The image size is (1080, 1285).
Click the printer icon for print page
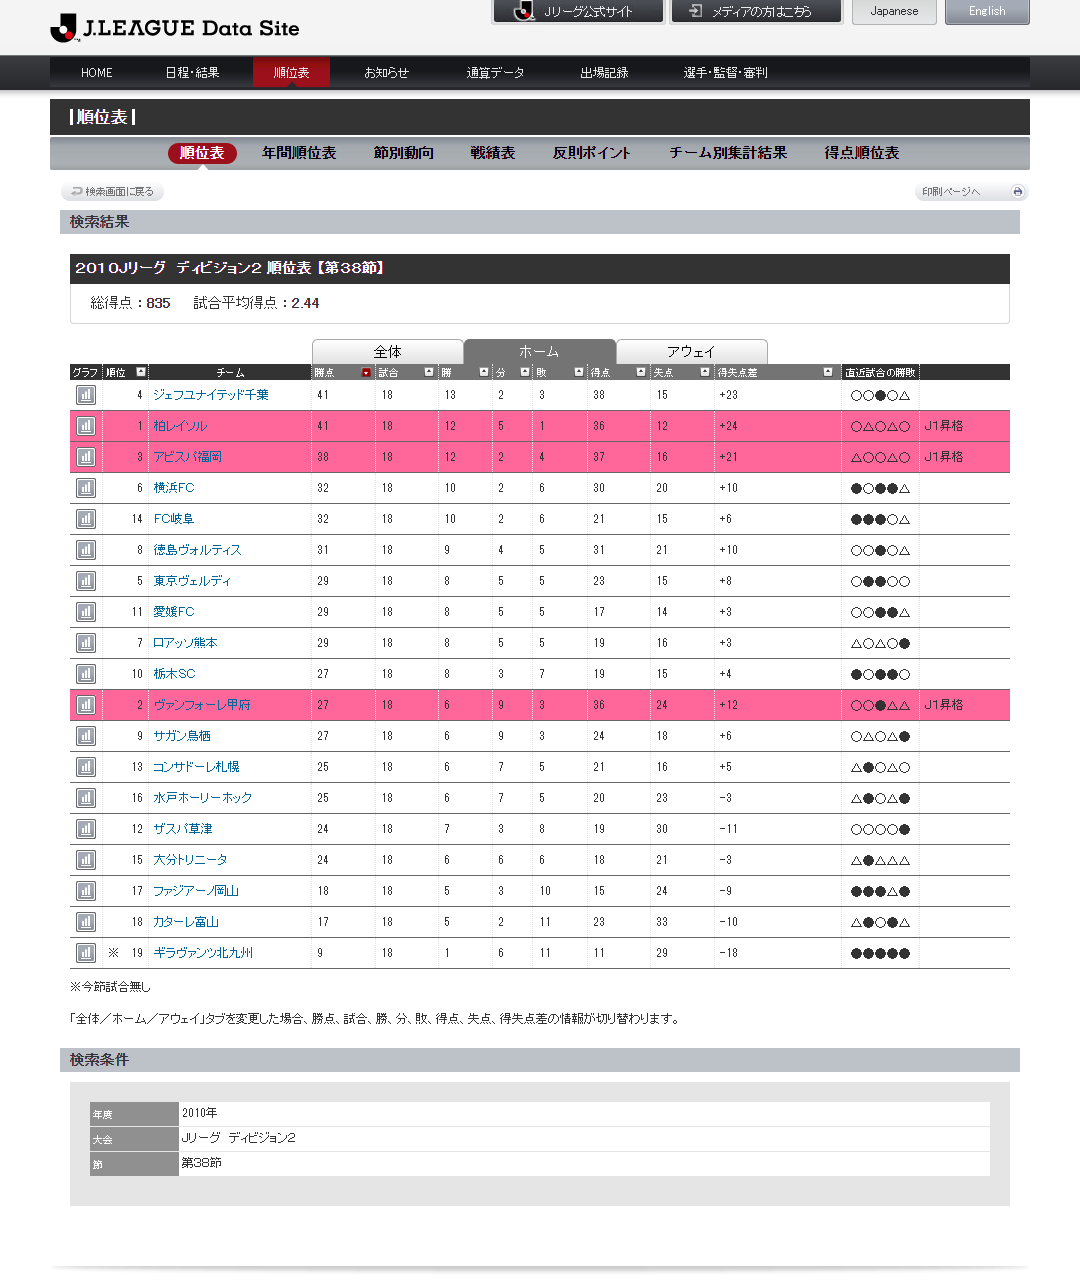(x=1017, y=192)
